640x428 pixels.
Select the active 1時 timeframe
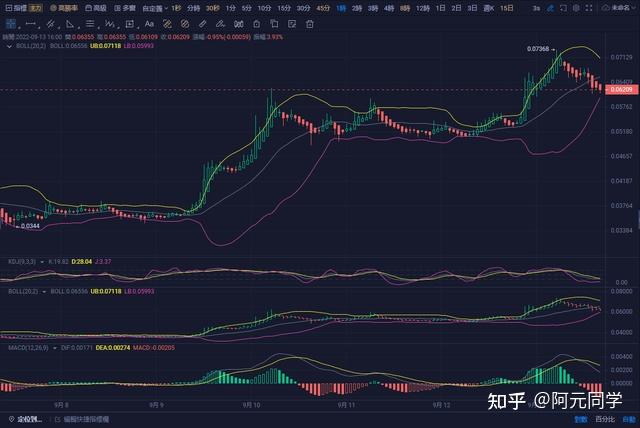[x=341, y=8]
